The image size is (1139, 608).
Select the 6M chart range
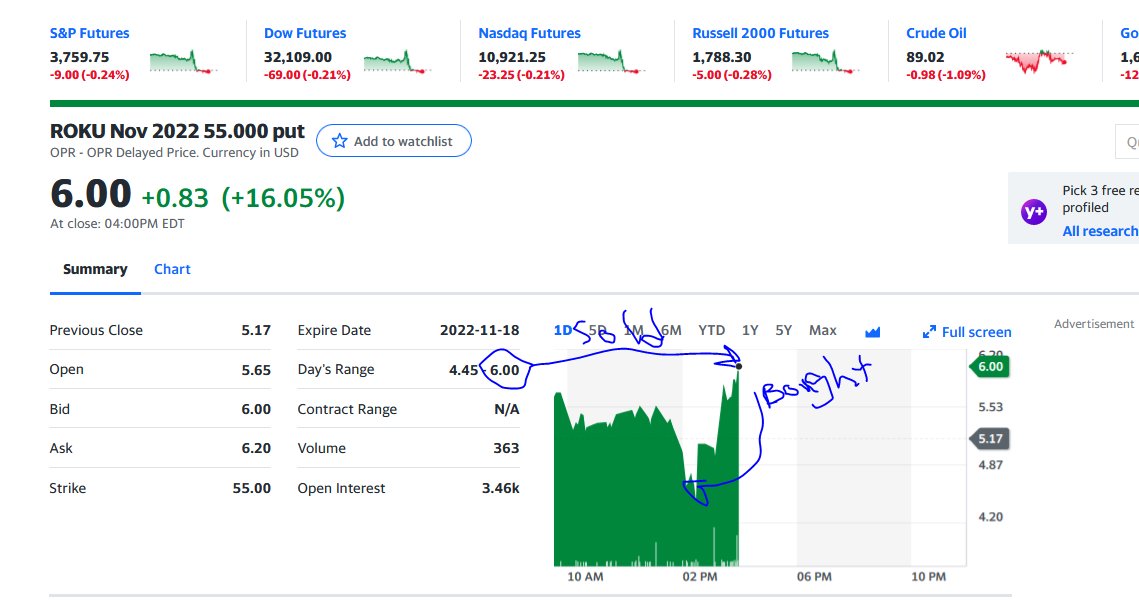tap(671, 331)
